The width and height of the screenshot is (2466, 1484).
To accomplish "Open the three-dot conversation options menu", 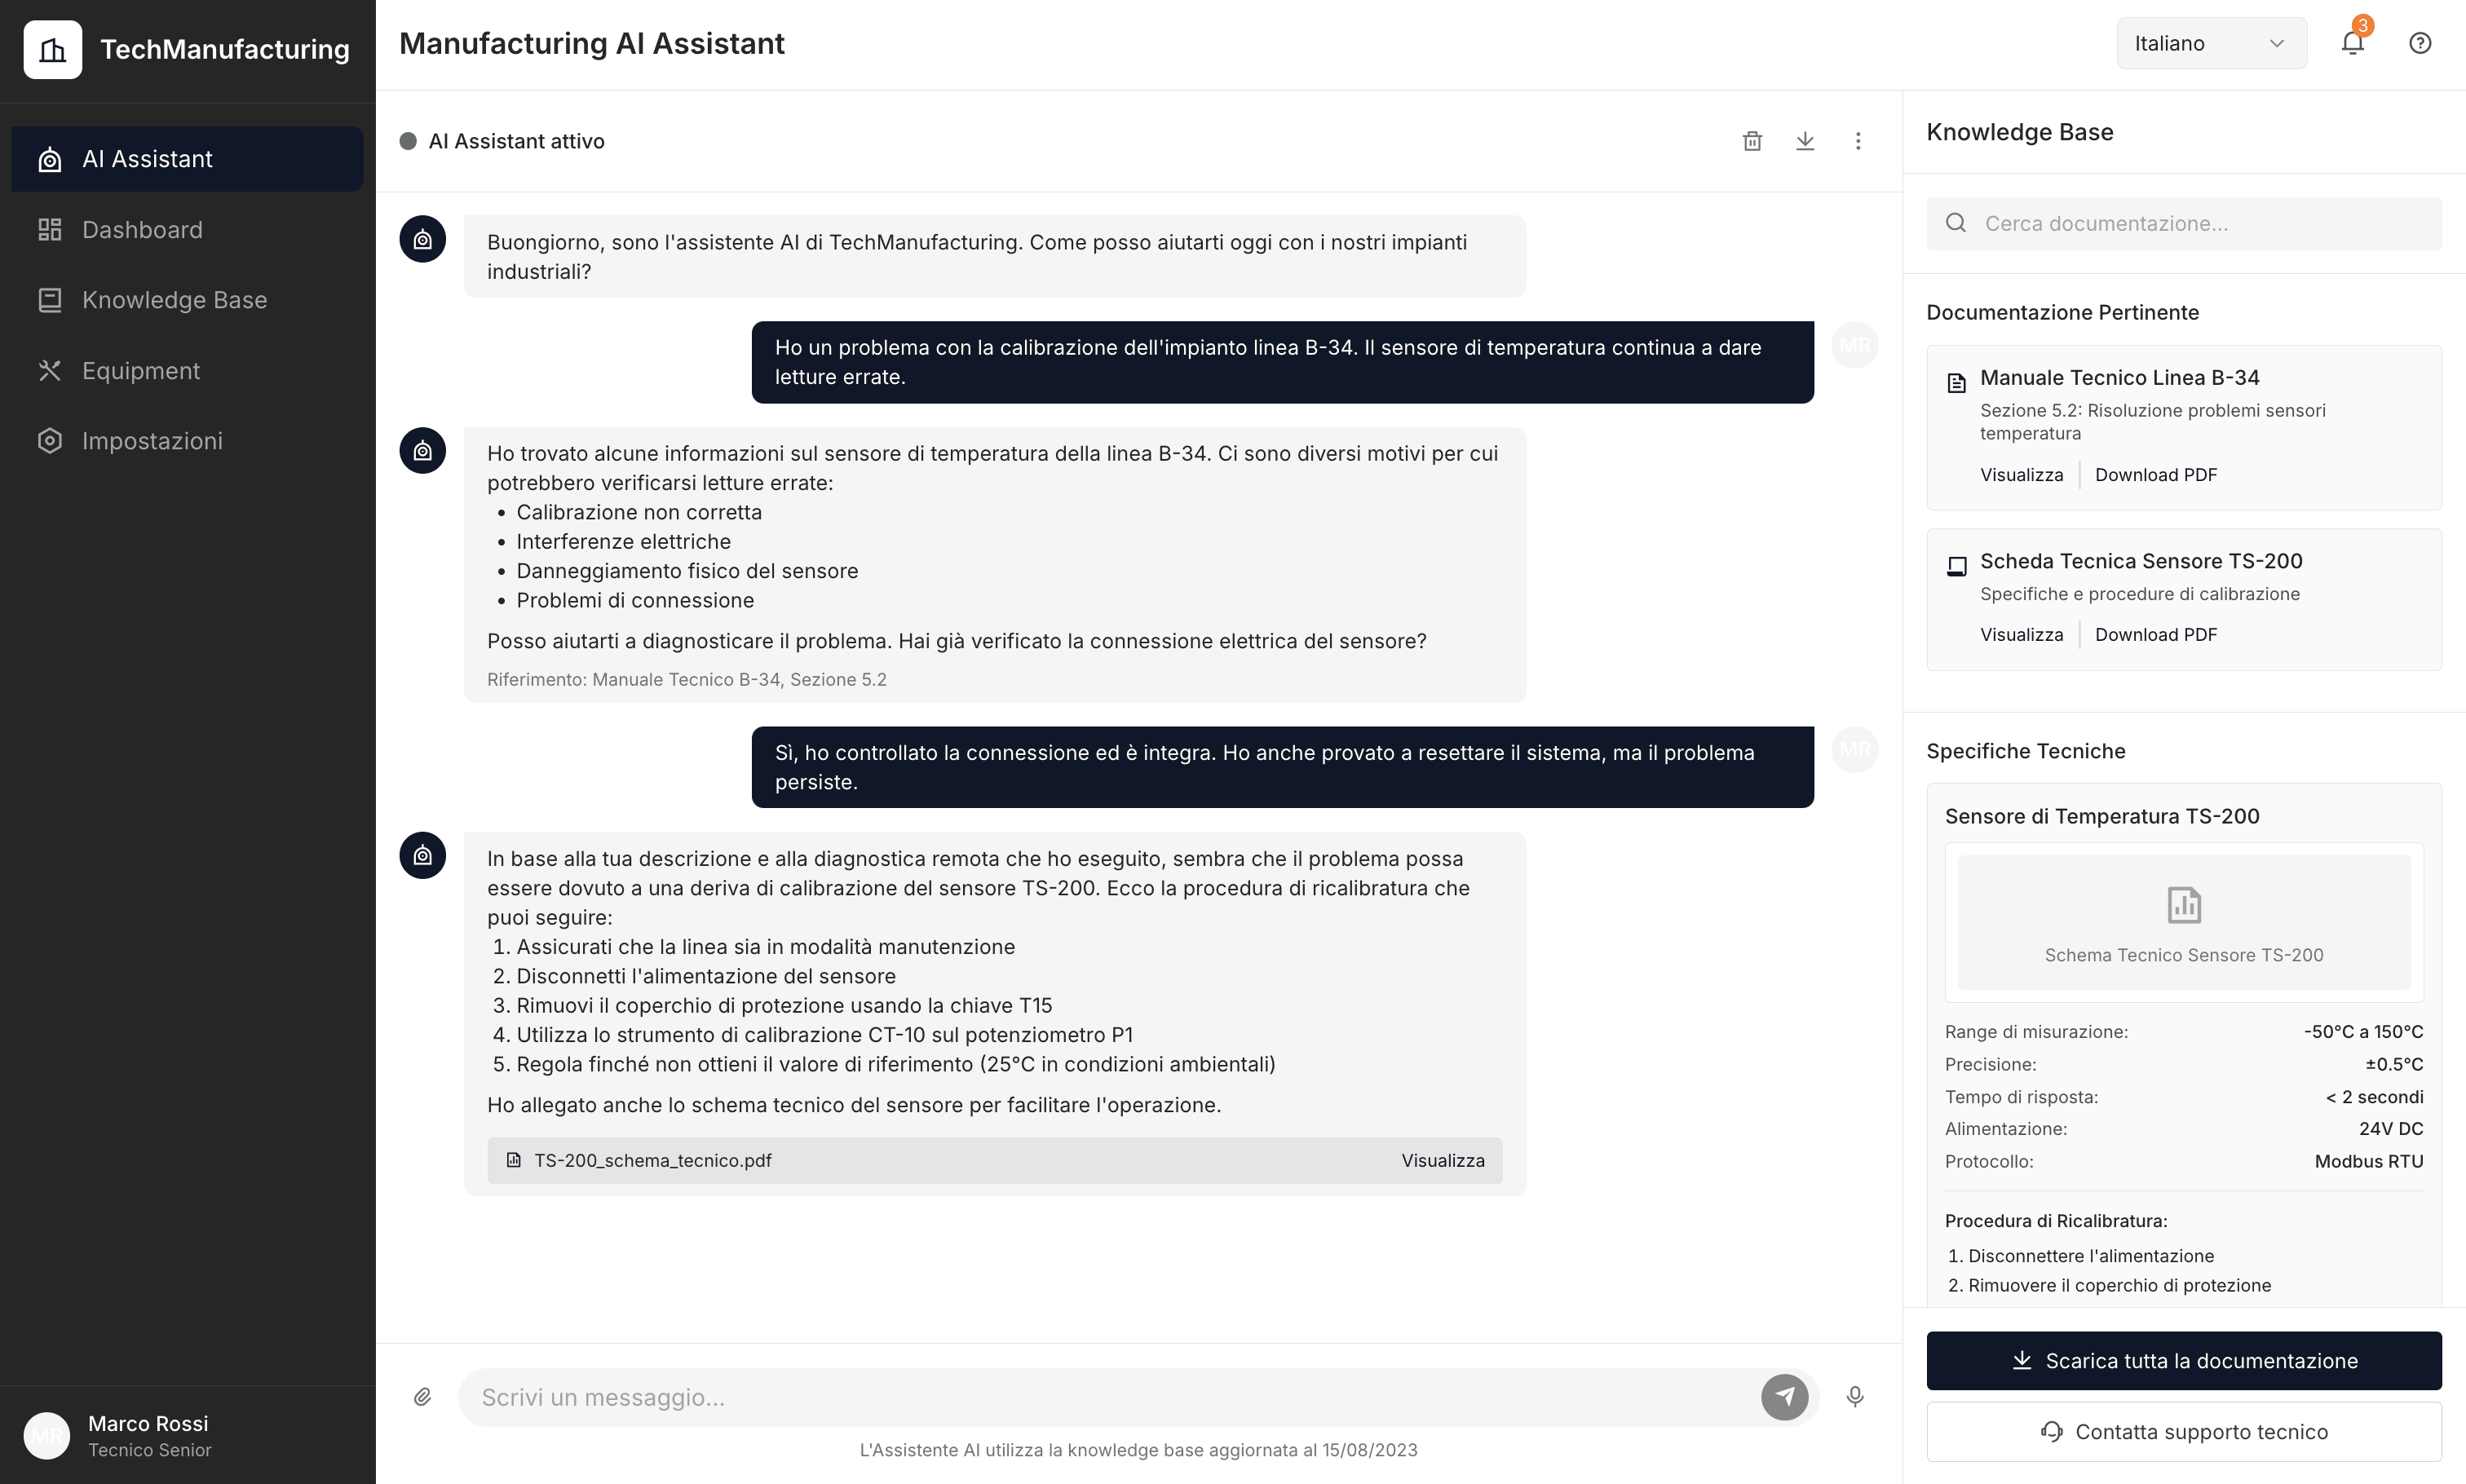I will 1858,140.
